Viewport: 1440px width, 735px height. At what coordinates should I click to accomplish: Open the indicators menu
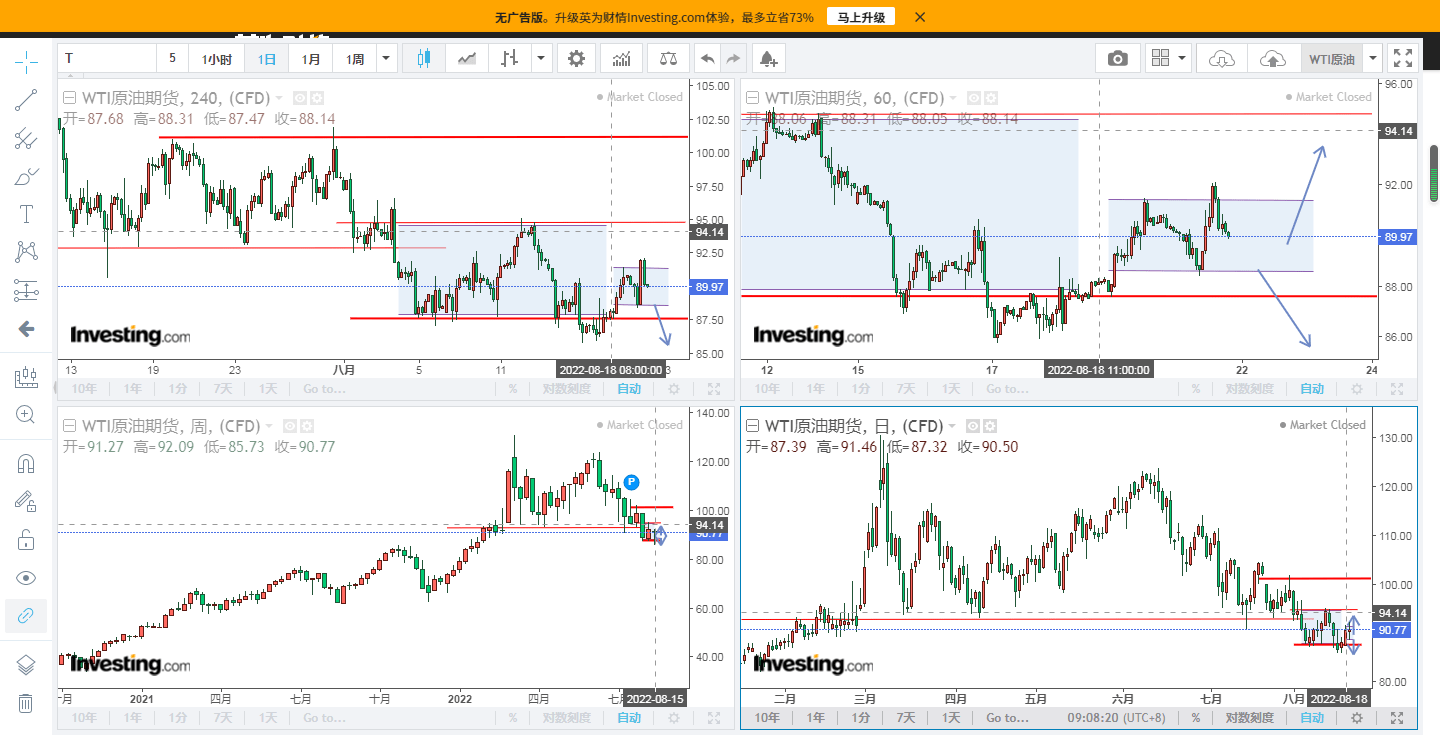click(622, 59)
